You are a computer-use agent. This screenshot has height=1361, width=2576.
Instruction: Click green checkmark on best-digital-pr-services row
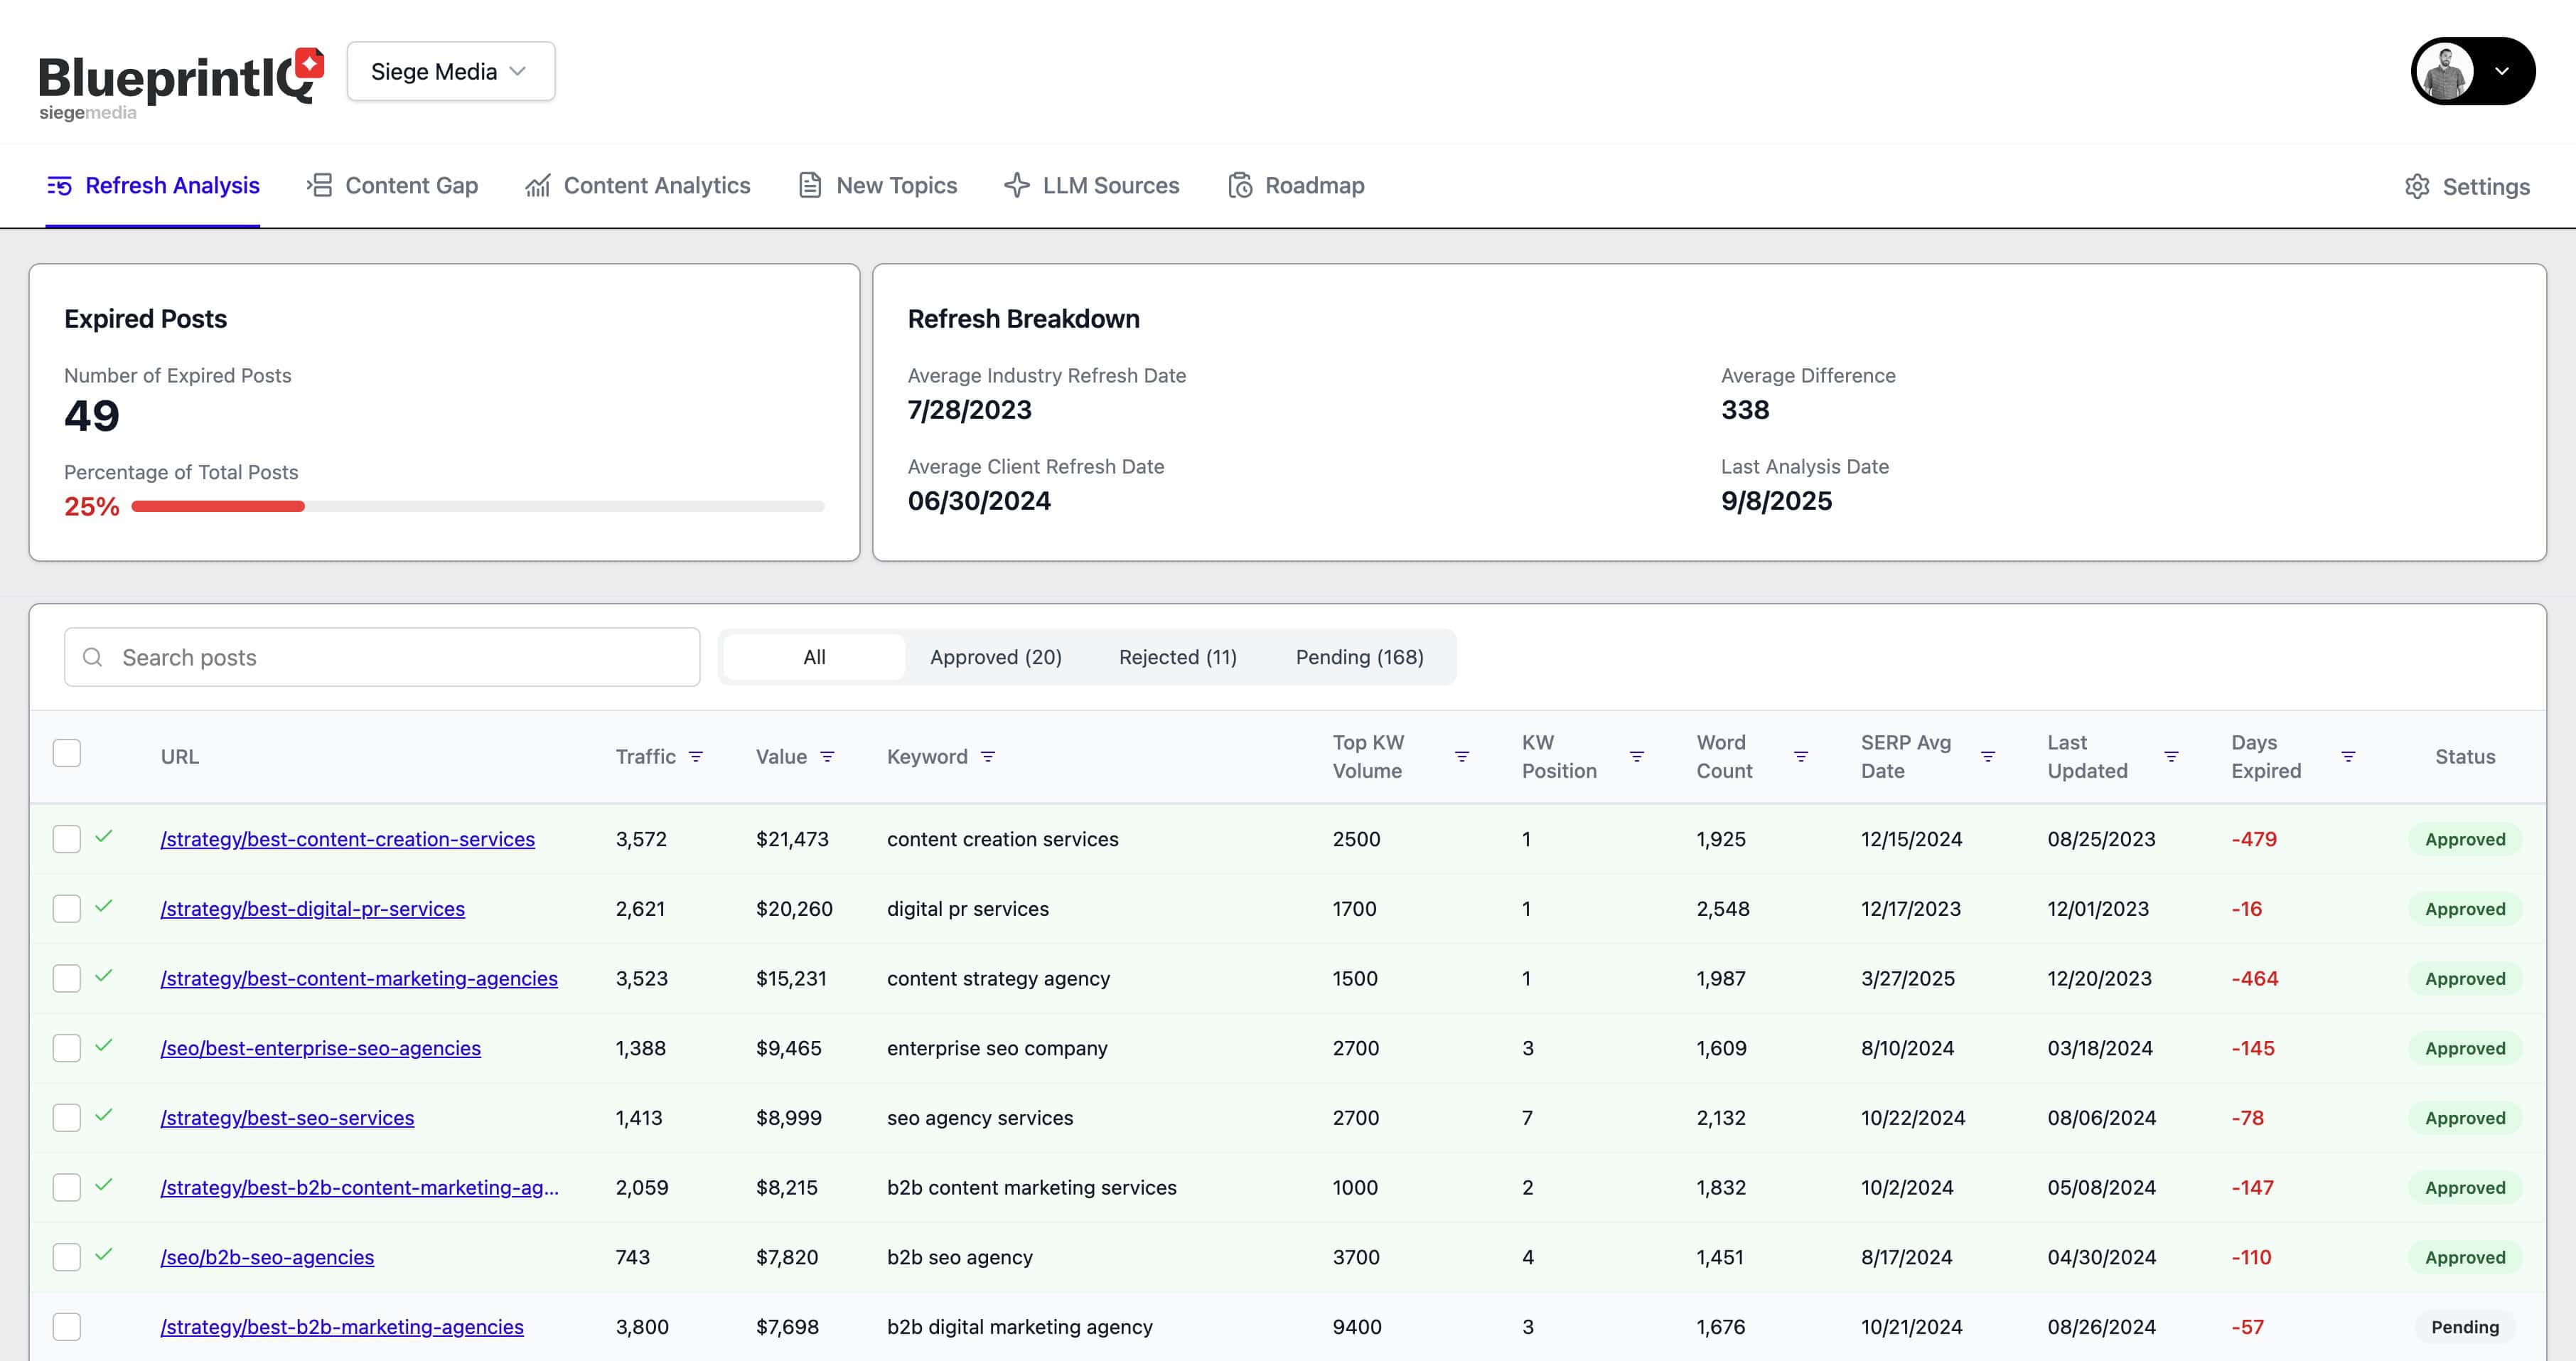pyautogui.click(x=104, y=906)
